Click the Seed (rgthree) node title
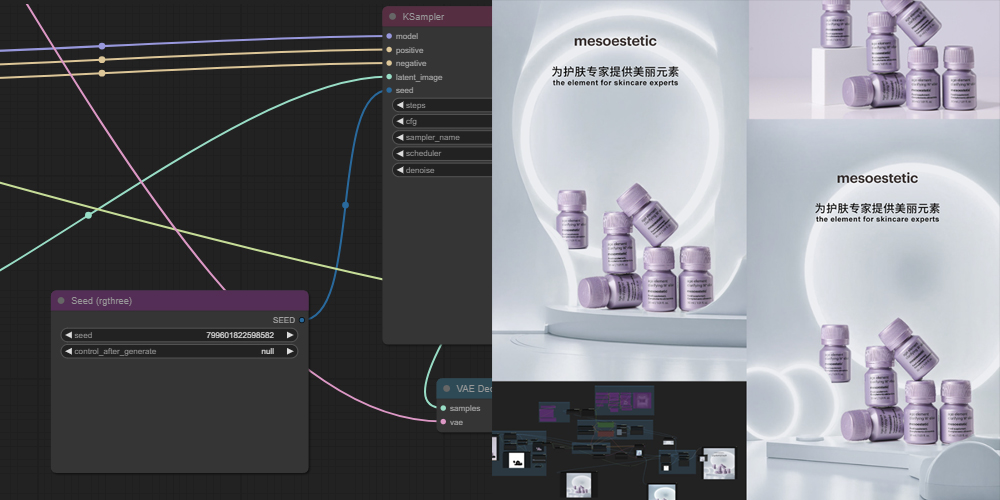The width and height of the screenshot is (1000, 500). (x=101, y=301)
